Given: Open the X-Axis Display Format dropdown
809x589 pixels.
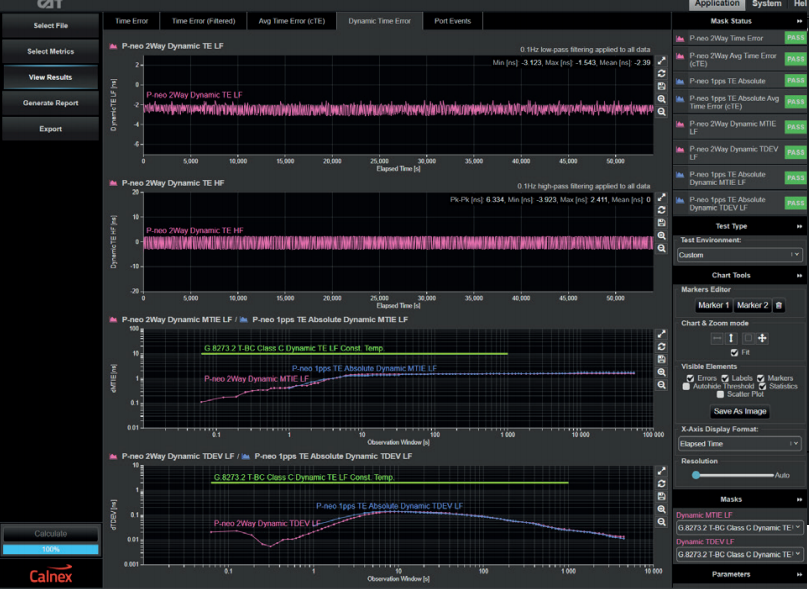Looking at the screenshot, I should [739, 444].
